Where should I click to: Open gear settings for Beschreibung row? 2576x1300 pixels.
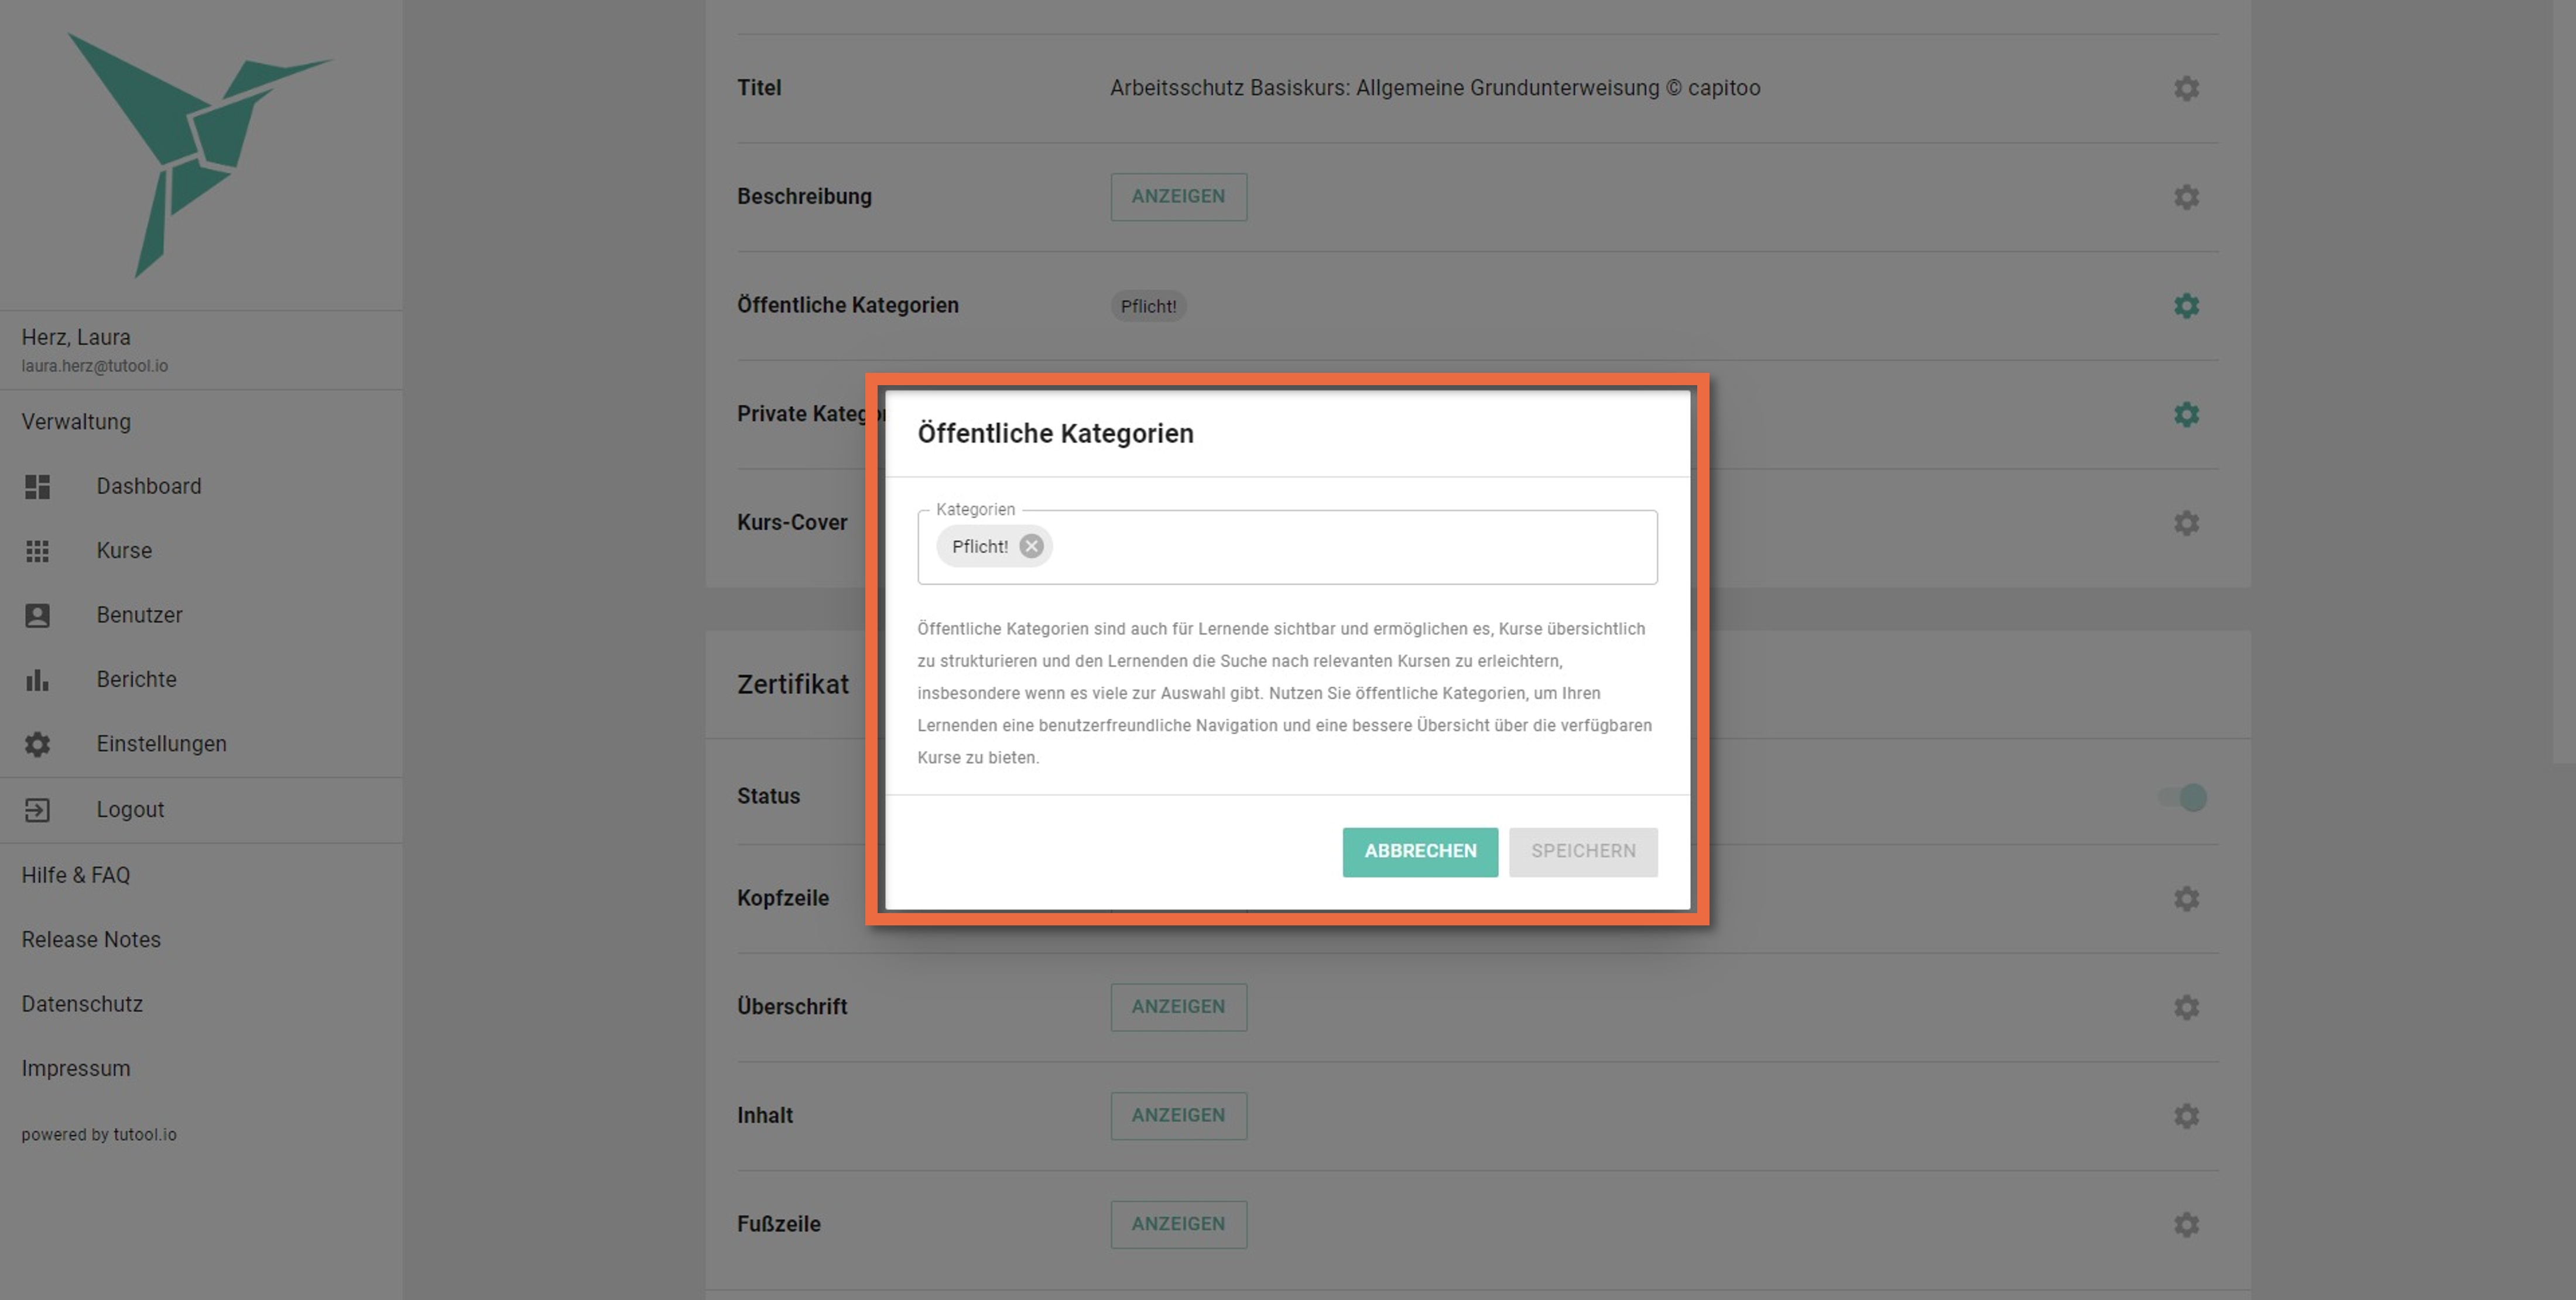(2186, 197)
